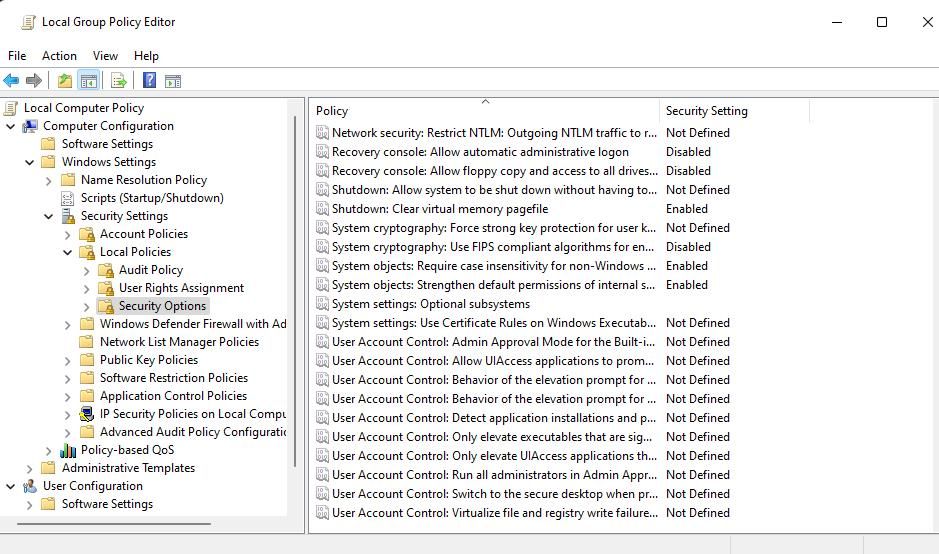Select Software Settings under User Configuration
The height and width of the screenshot is (554, 939).
(x=107, y=504)
